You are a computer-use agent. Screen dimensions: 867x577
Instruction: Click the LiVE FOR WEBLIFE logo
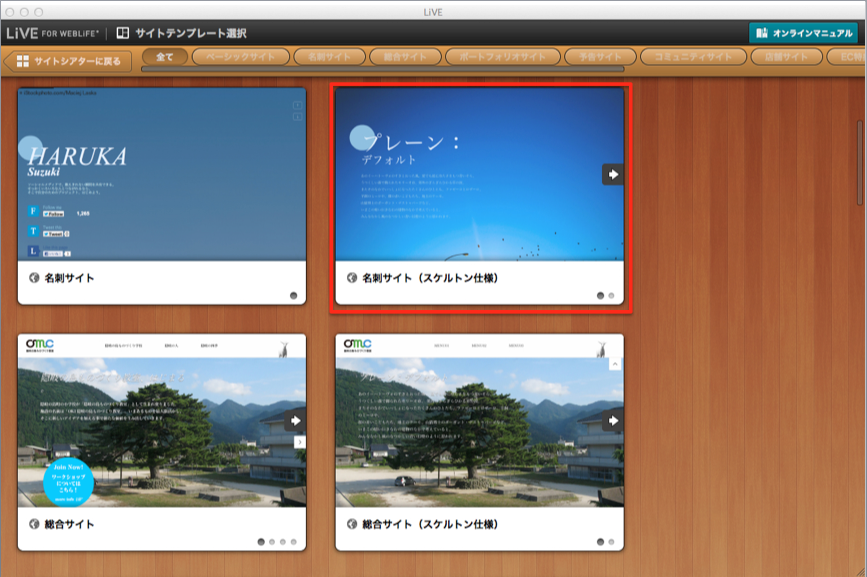click(53, 33)
